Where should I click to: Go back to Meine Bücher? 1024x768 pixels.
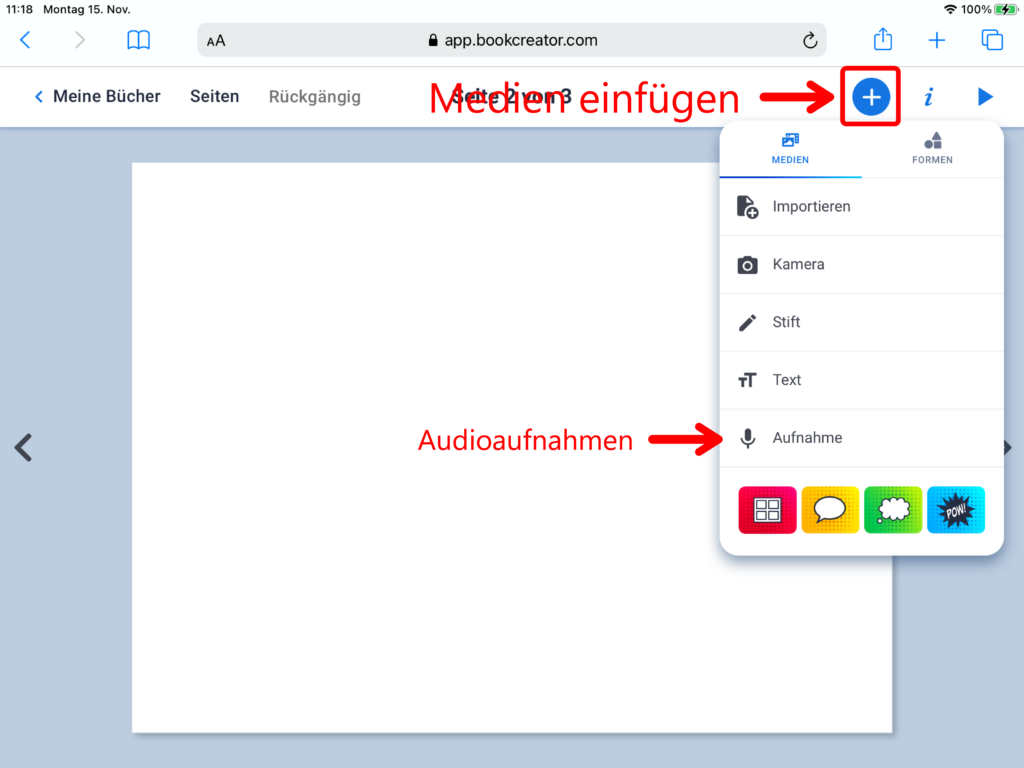click(97, 97)
